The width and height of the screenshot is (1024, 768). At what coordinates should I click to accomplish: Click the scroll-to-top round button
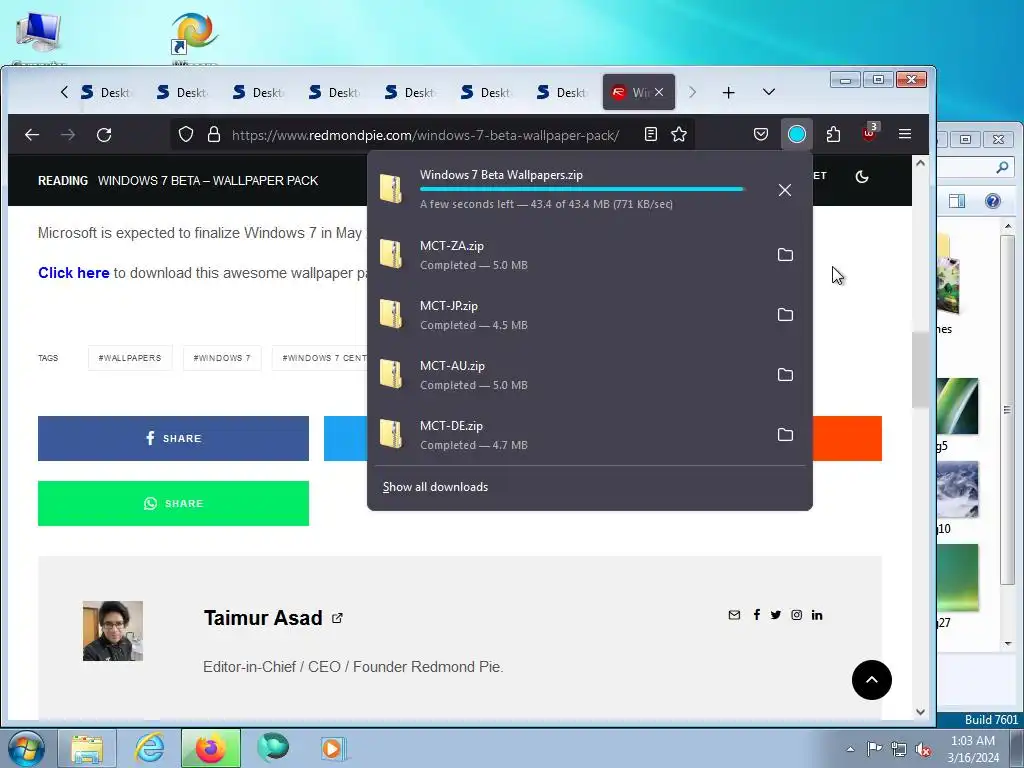(x=872, y=680)
